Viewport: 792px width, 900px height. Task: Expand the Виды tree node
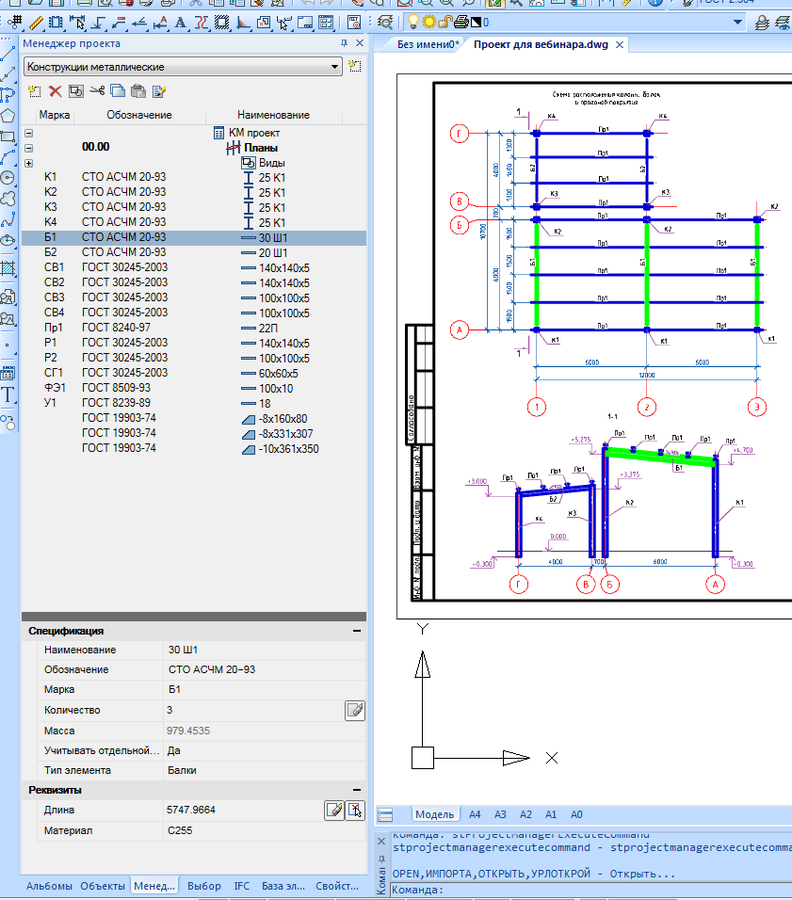pyautogui.click(x=29, y=163)
